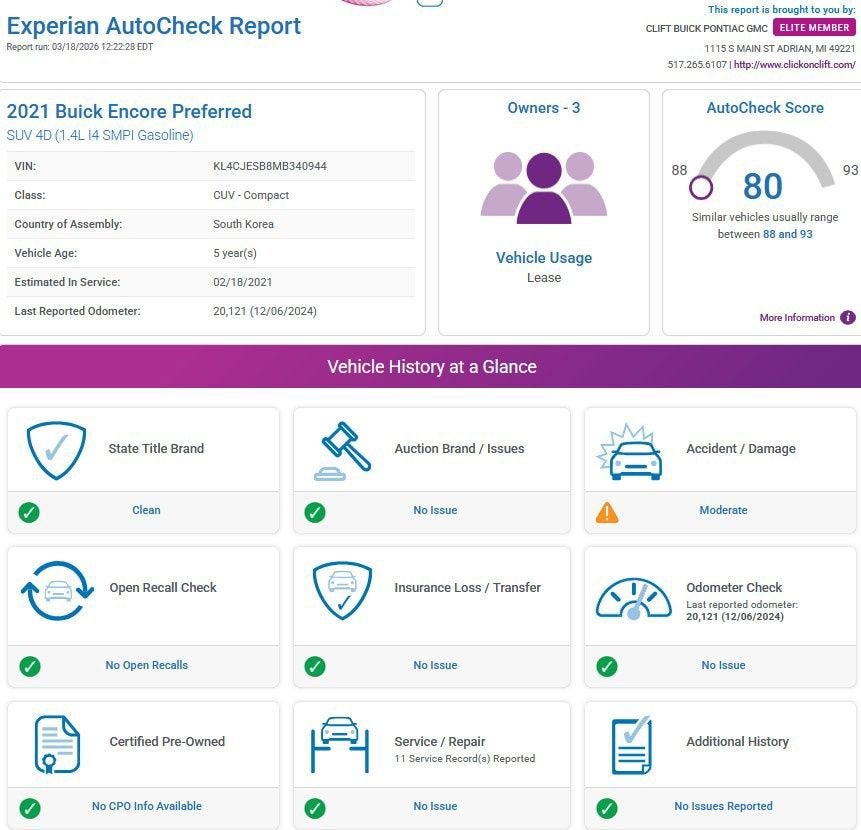Click the Service / Repair car lift icon
The width and height of the screenshot is (861, 830).
[340, 744]
